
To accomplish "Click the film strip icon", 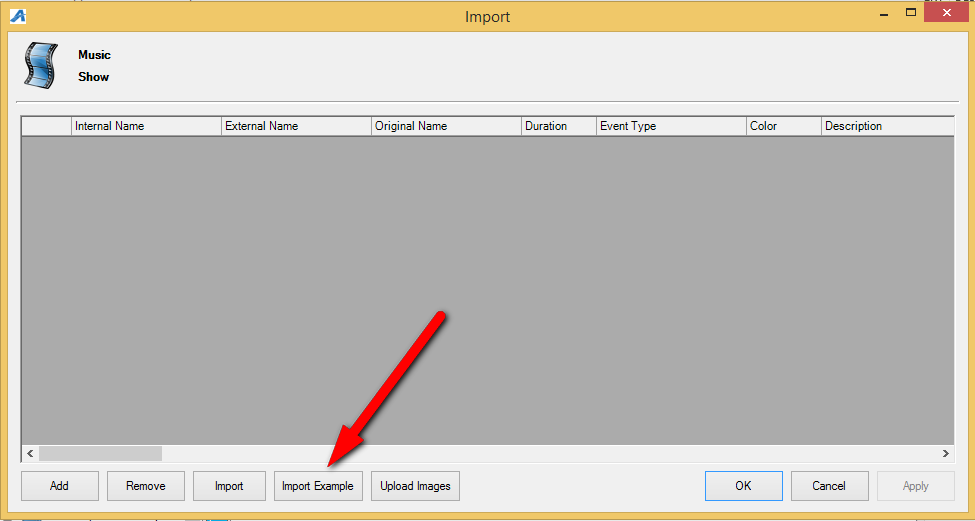I will click(41, 65).
